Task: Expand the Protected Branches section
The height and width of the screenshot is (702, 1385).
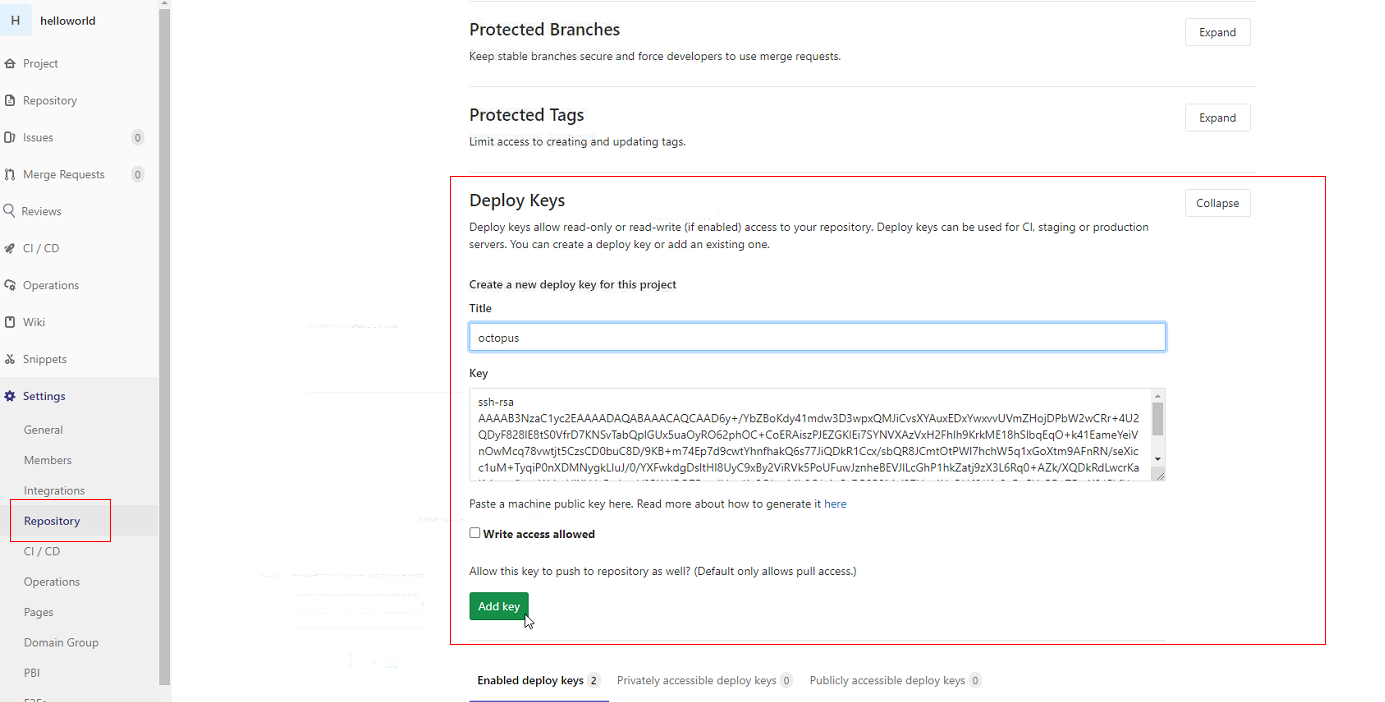Action: click(1217, 32)
